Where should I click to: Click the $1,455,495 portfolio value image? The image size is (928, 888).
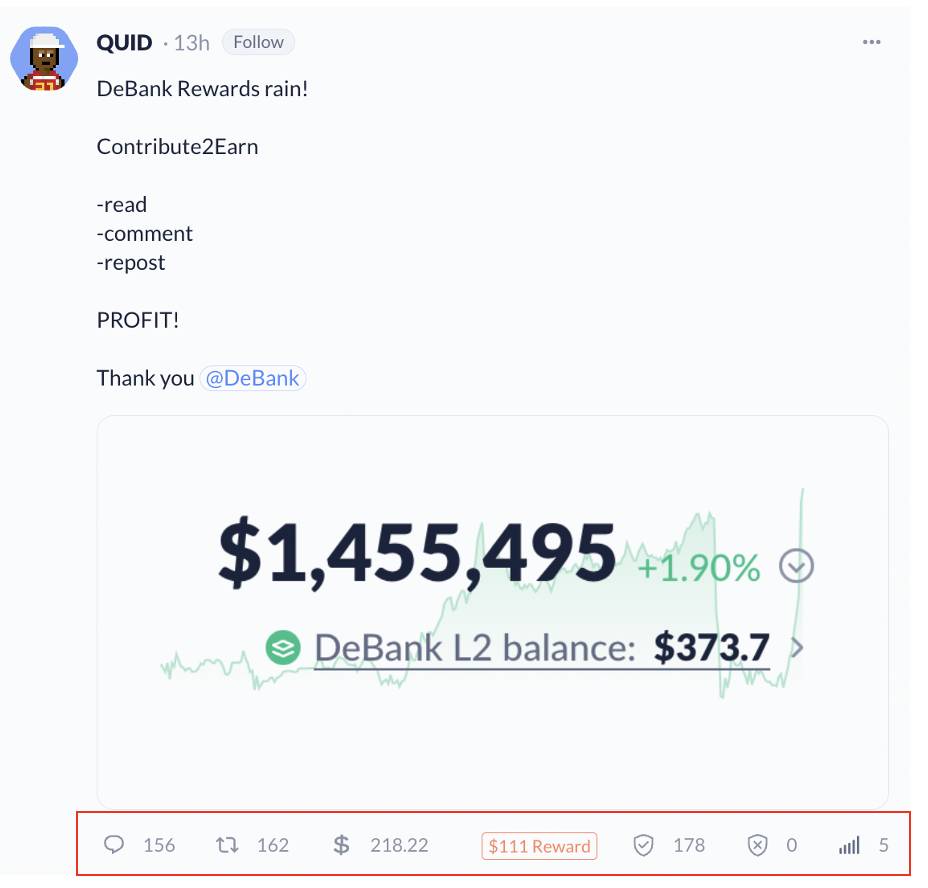[492, 612]
